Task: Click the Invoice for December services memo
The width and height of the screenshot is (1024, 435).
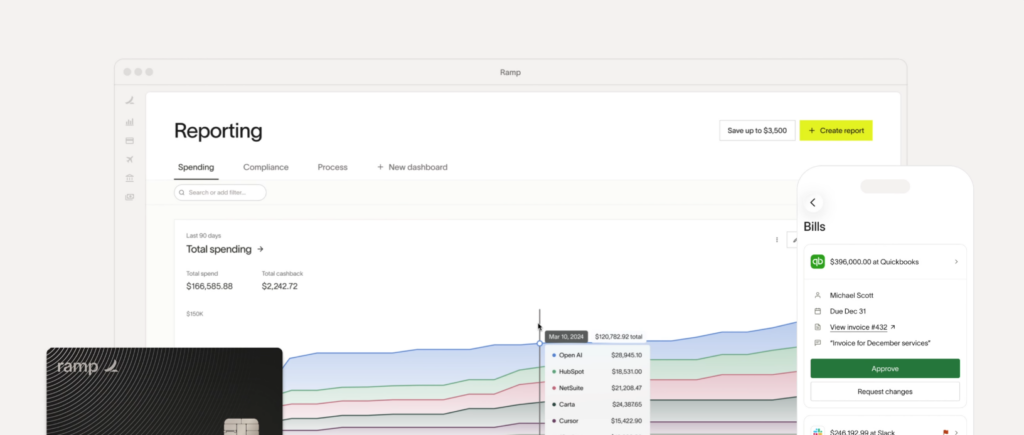Action: point(880,343)
